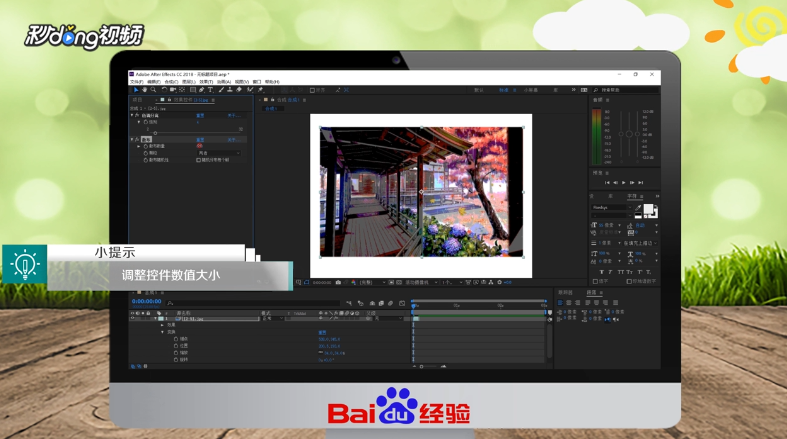Click the timeline search field
The image size is (787, 439).
pos(253,303)
